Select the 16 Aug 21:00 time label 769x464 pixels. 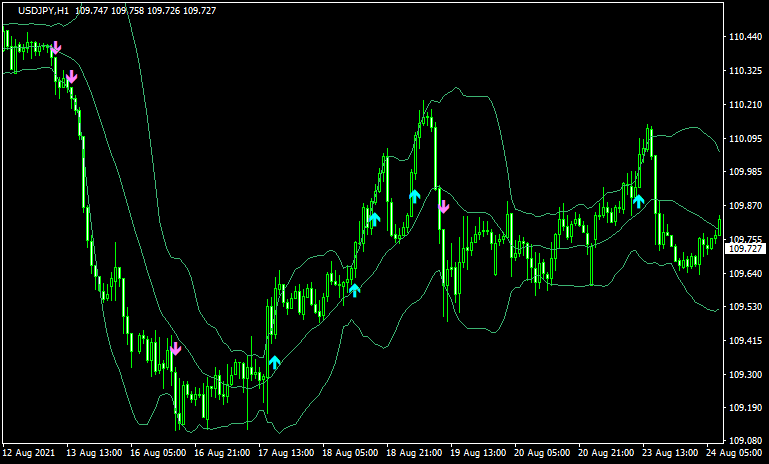(x=220, y=452)
